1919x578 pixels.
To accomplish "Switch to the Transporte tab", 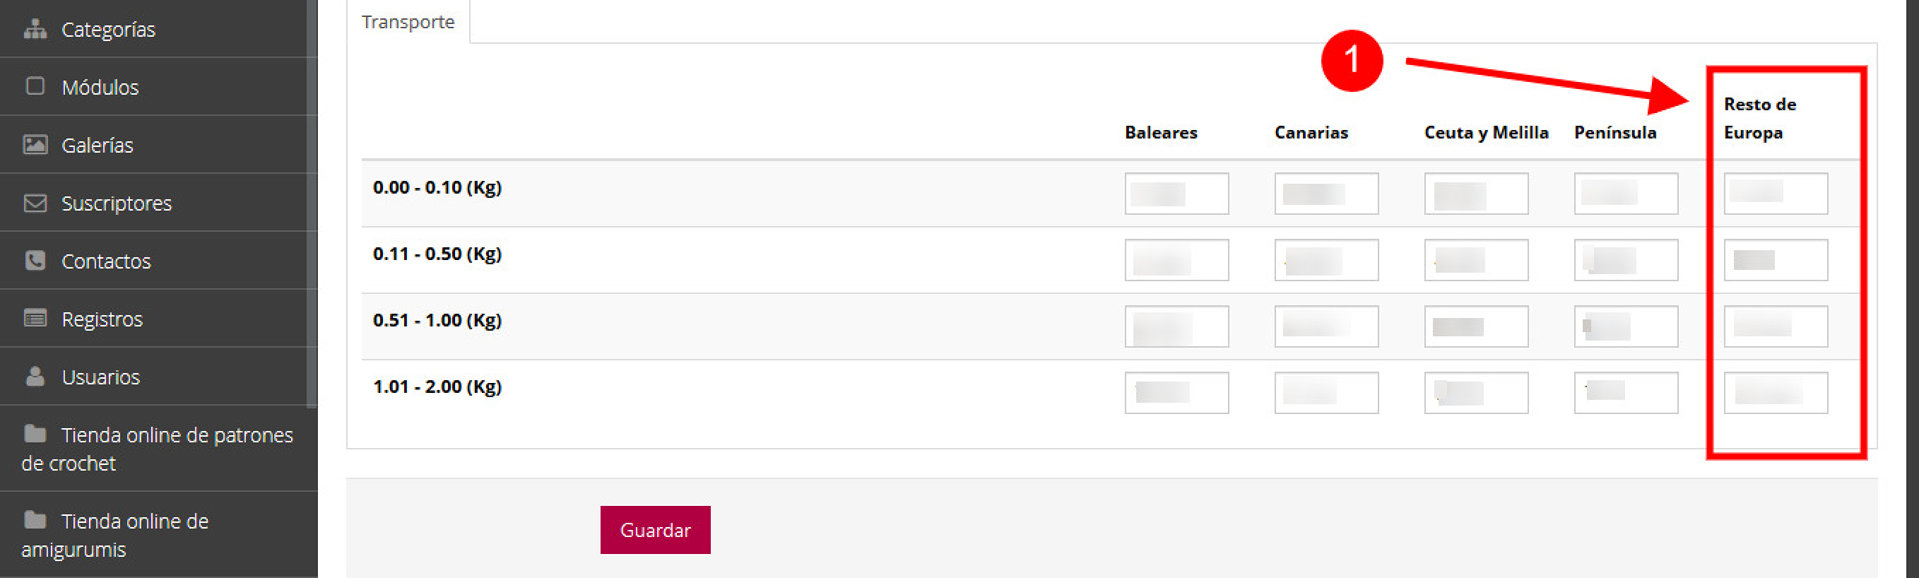I will click(408, 22).
